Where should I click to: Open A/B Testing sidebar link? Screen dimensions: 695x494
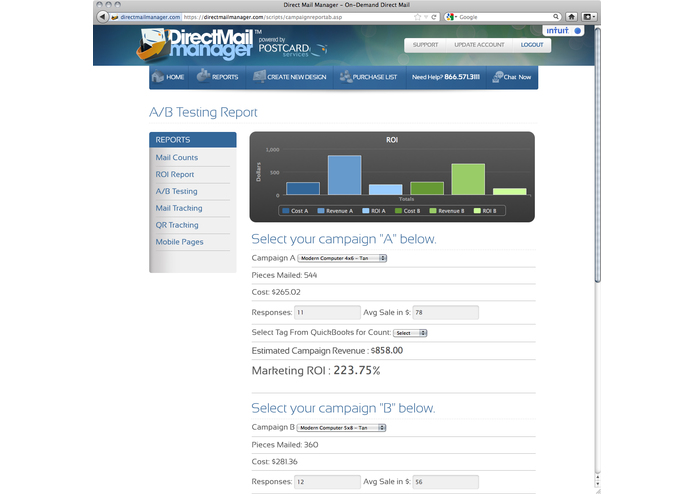pos(176,191)
